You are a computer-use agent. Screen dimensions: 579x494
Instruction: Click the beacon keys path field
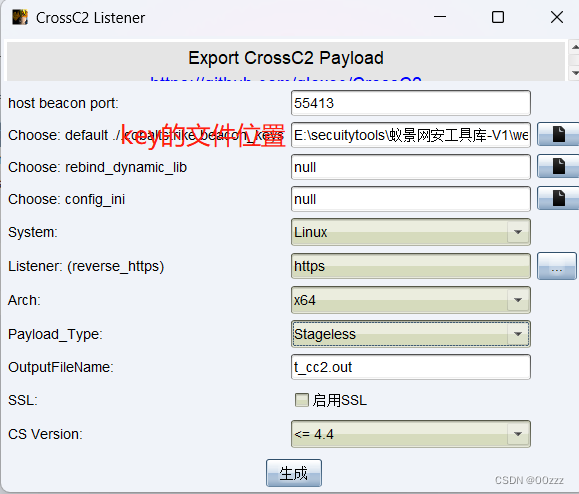point(411,135)
